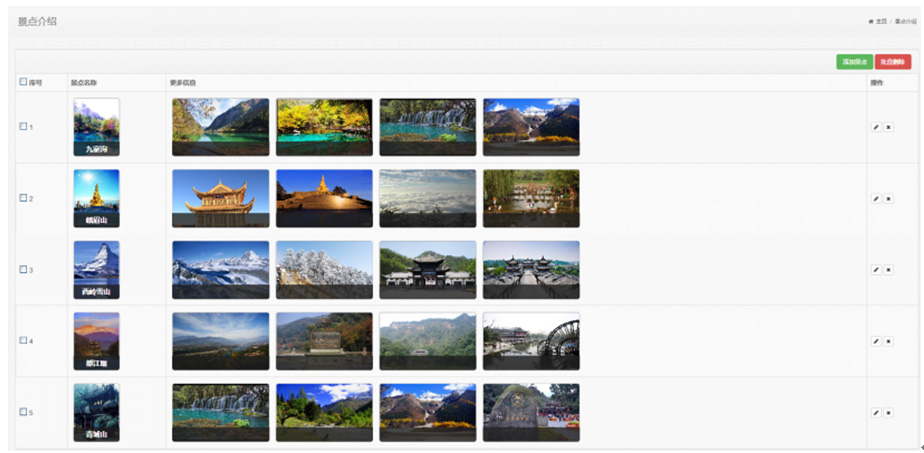Click the edit pencil icon for row 2
Screen dimensions: 924x453
876,199
